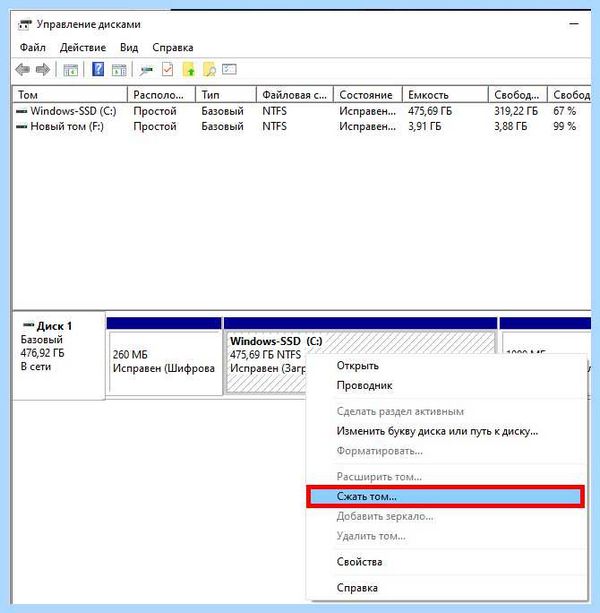Open the Справка menu in menu bar
This screenshot has width=600, height=613.
click(173, 47)
